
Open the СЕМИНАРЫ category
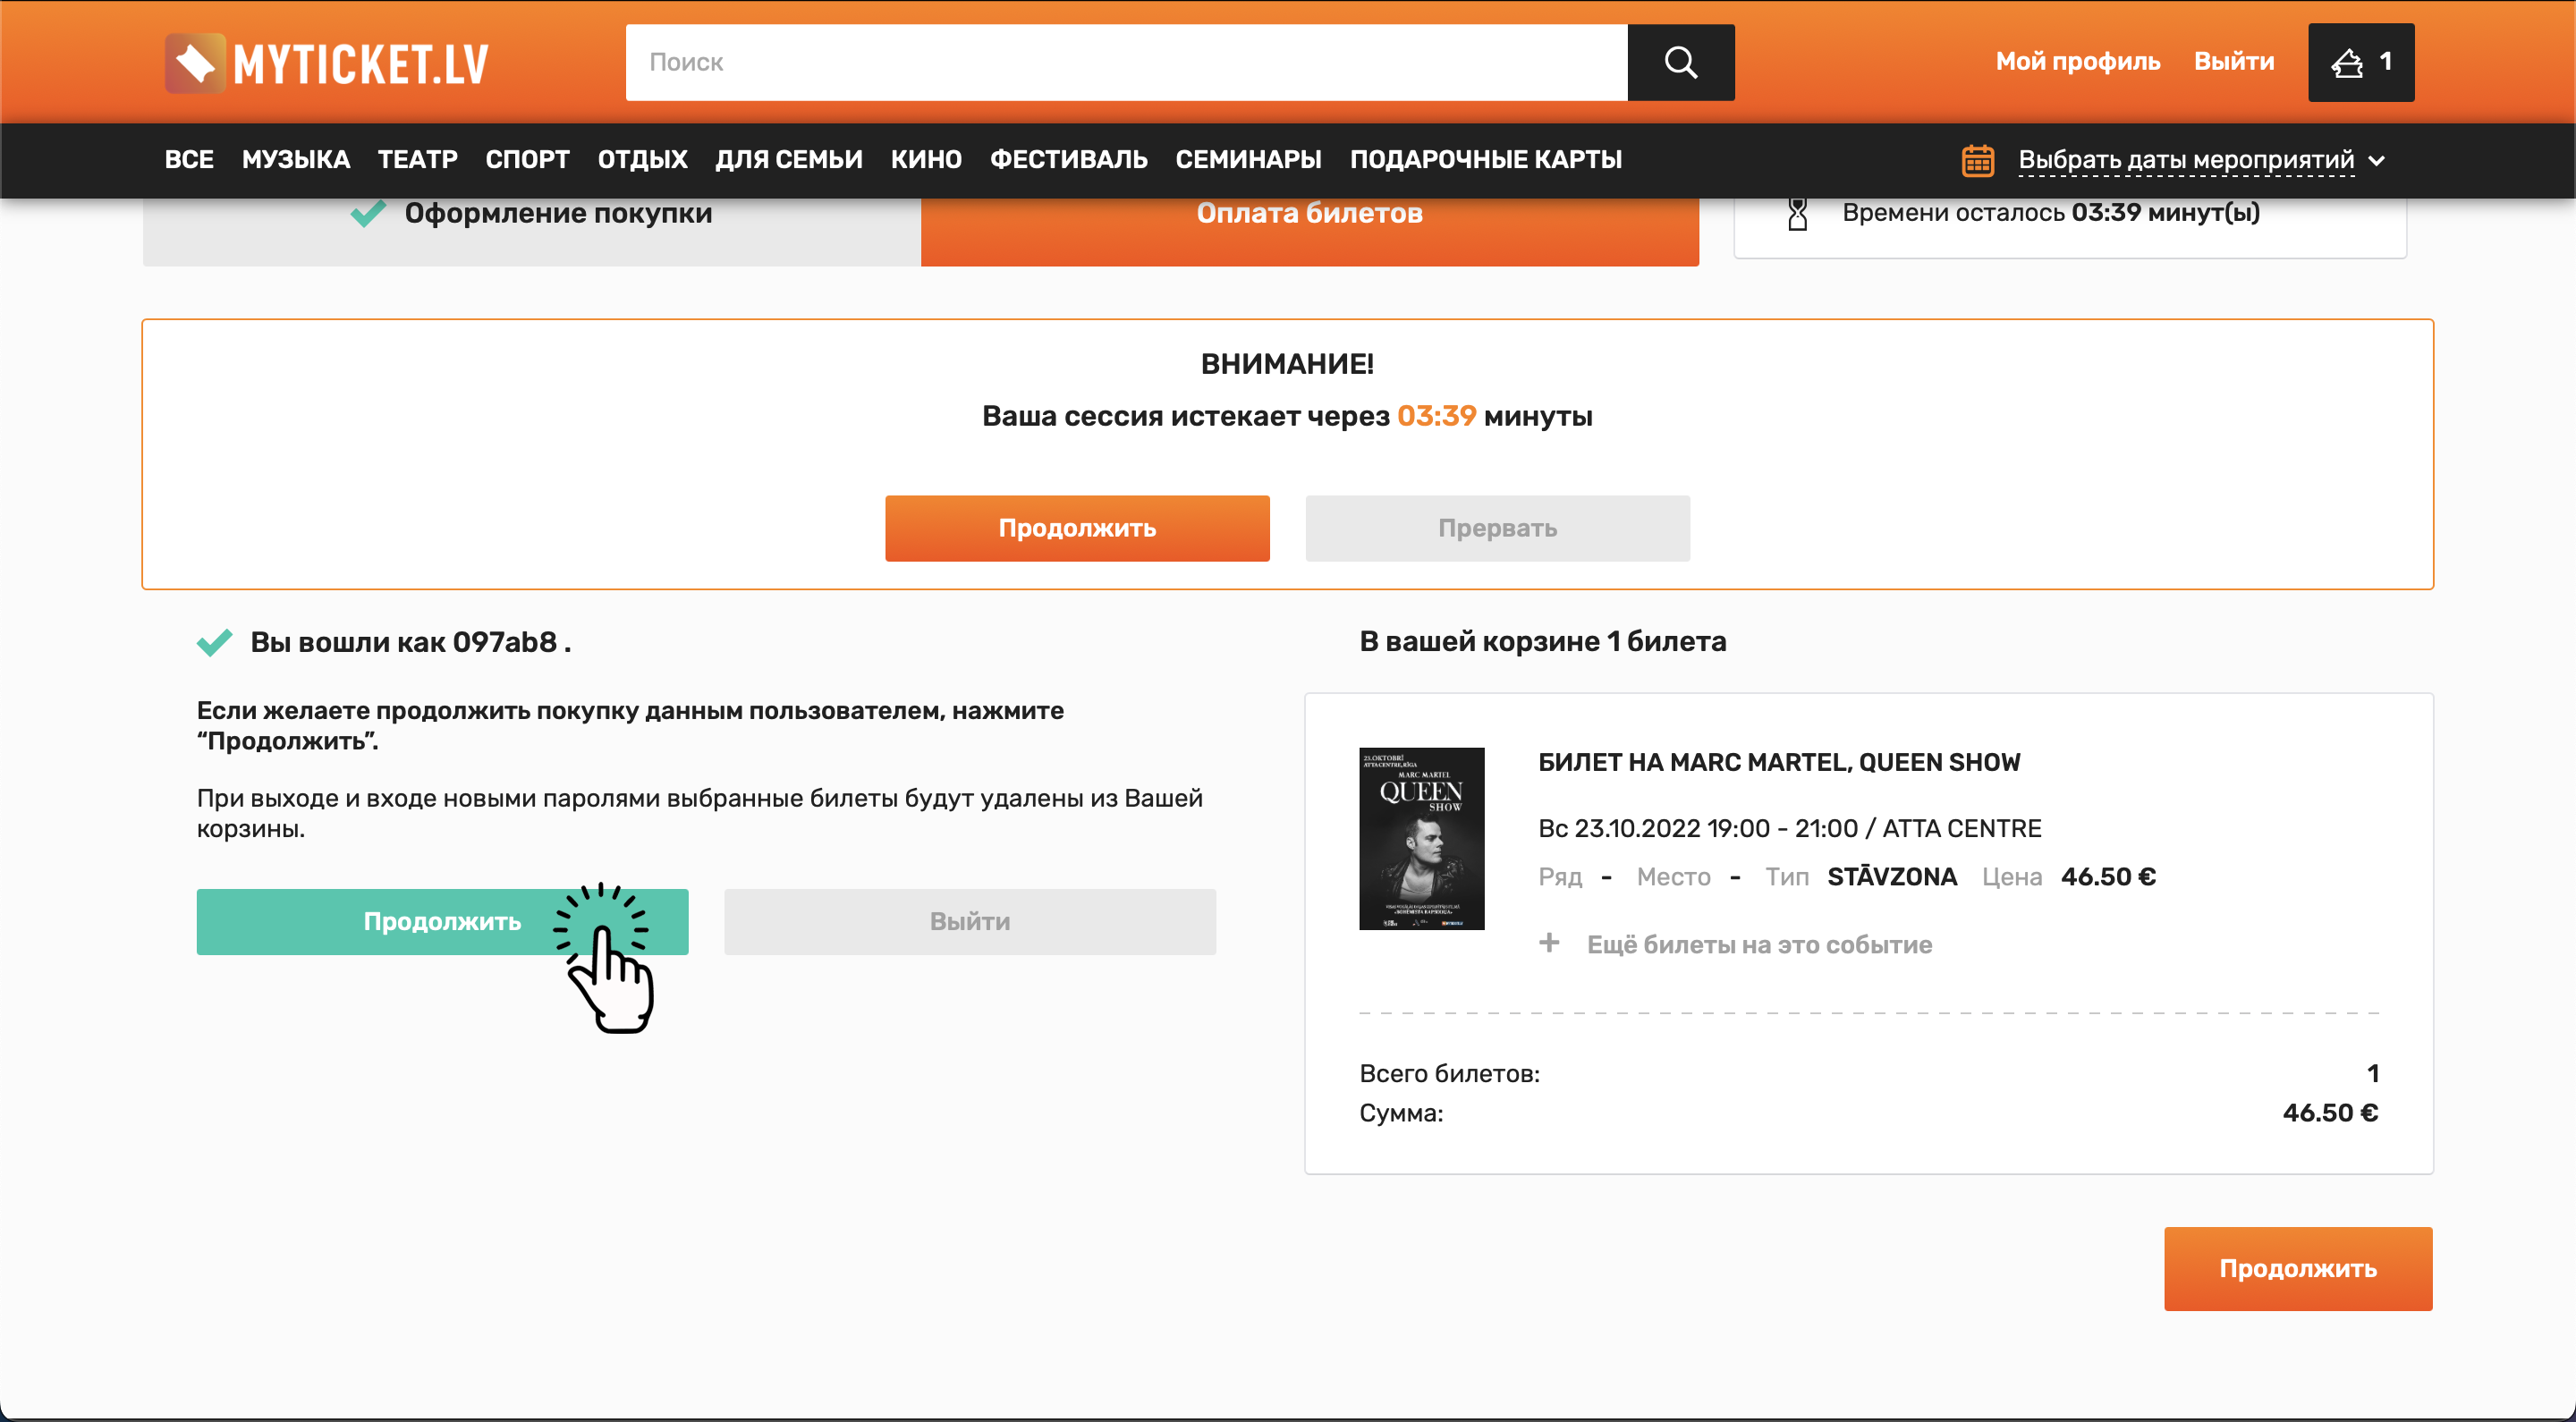tap(1249, 160)
